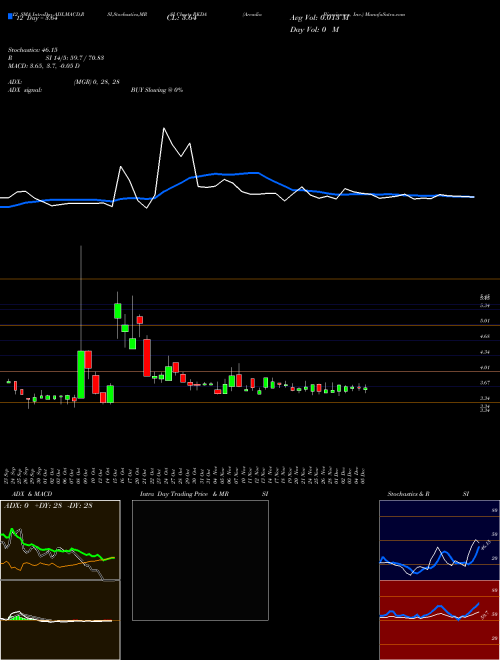Click the '(MGR) 0, 28, 28' ADX values

point(96,82)
